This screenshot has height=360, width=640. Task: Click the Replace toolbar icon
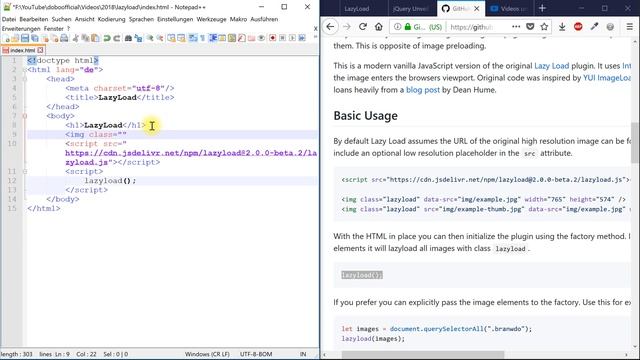pyautogui.click(x=139, y=38)
